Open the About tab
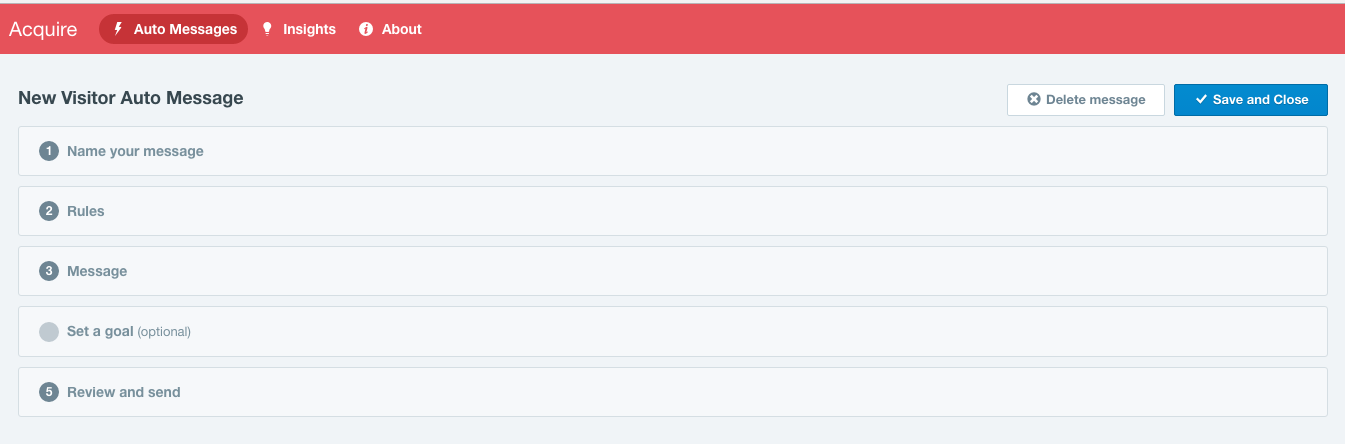1345x444 pixels. tap(401, 29)
